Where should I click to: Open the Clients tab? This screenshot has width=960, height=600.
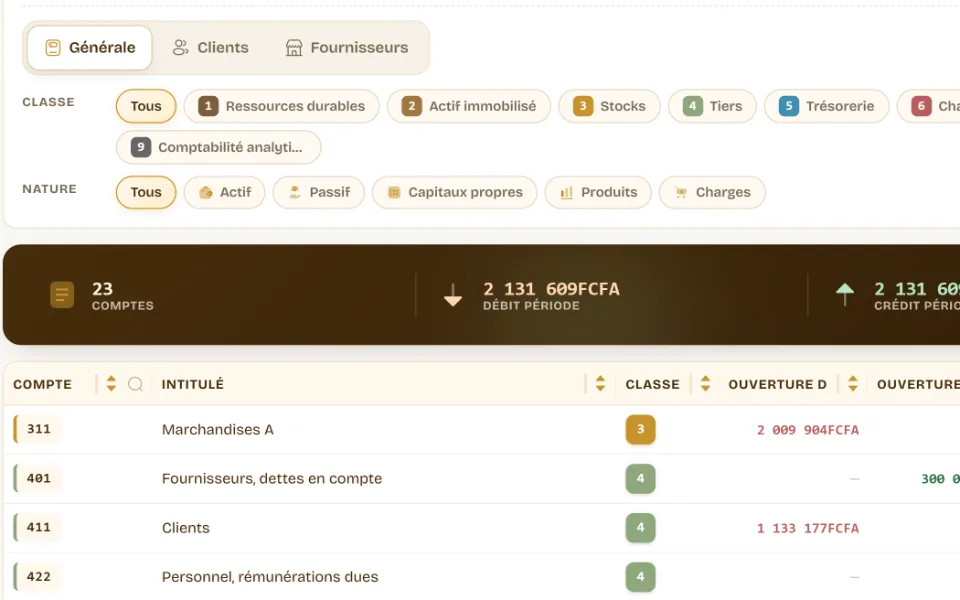(211, 48)
